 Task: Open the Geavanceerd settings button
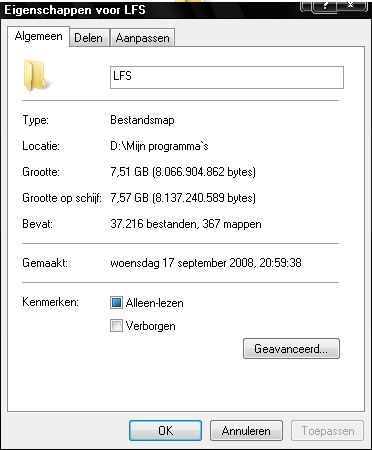(x=291, y=349)
